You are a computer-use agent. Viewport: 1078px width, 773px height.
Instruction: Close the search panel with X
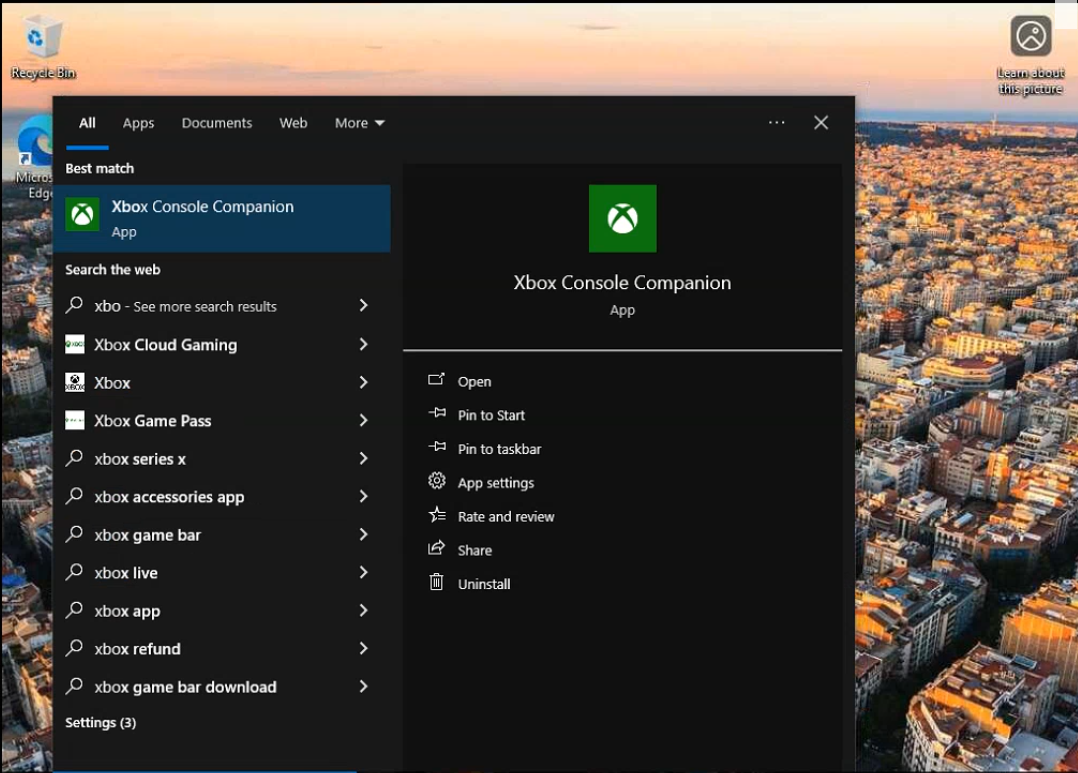821,122
